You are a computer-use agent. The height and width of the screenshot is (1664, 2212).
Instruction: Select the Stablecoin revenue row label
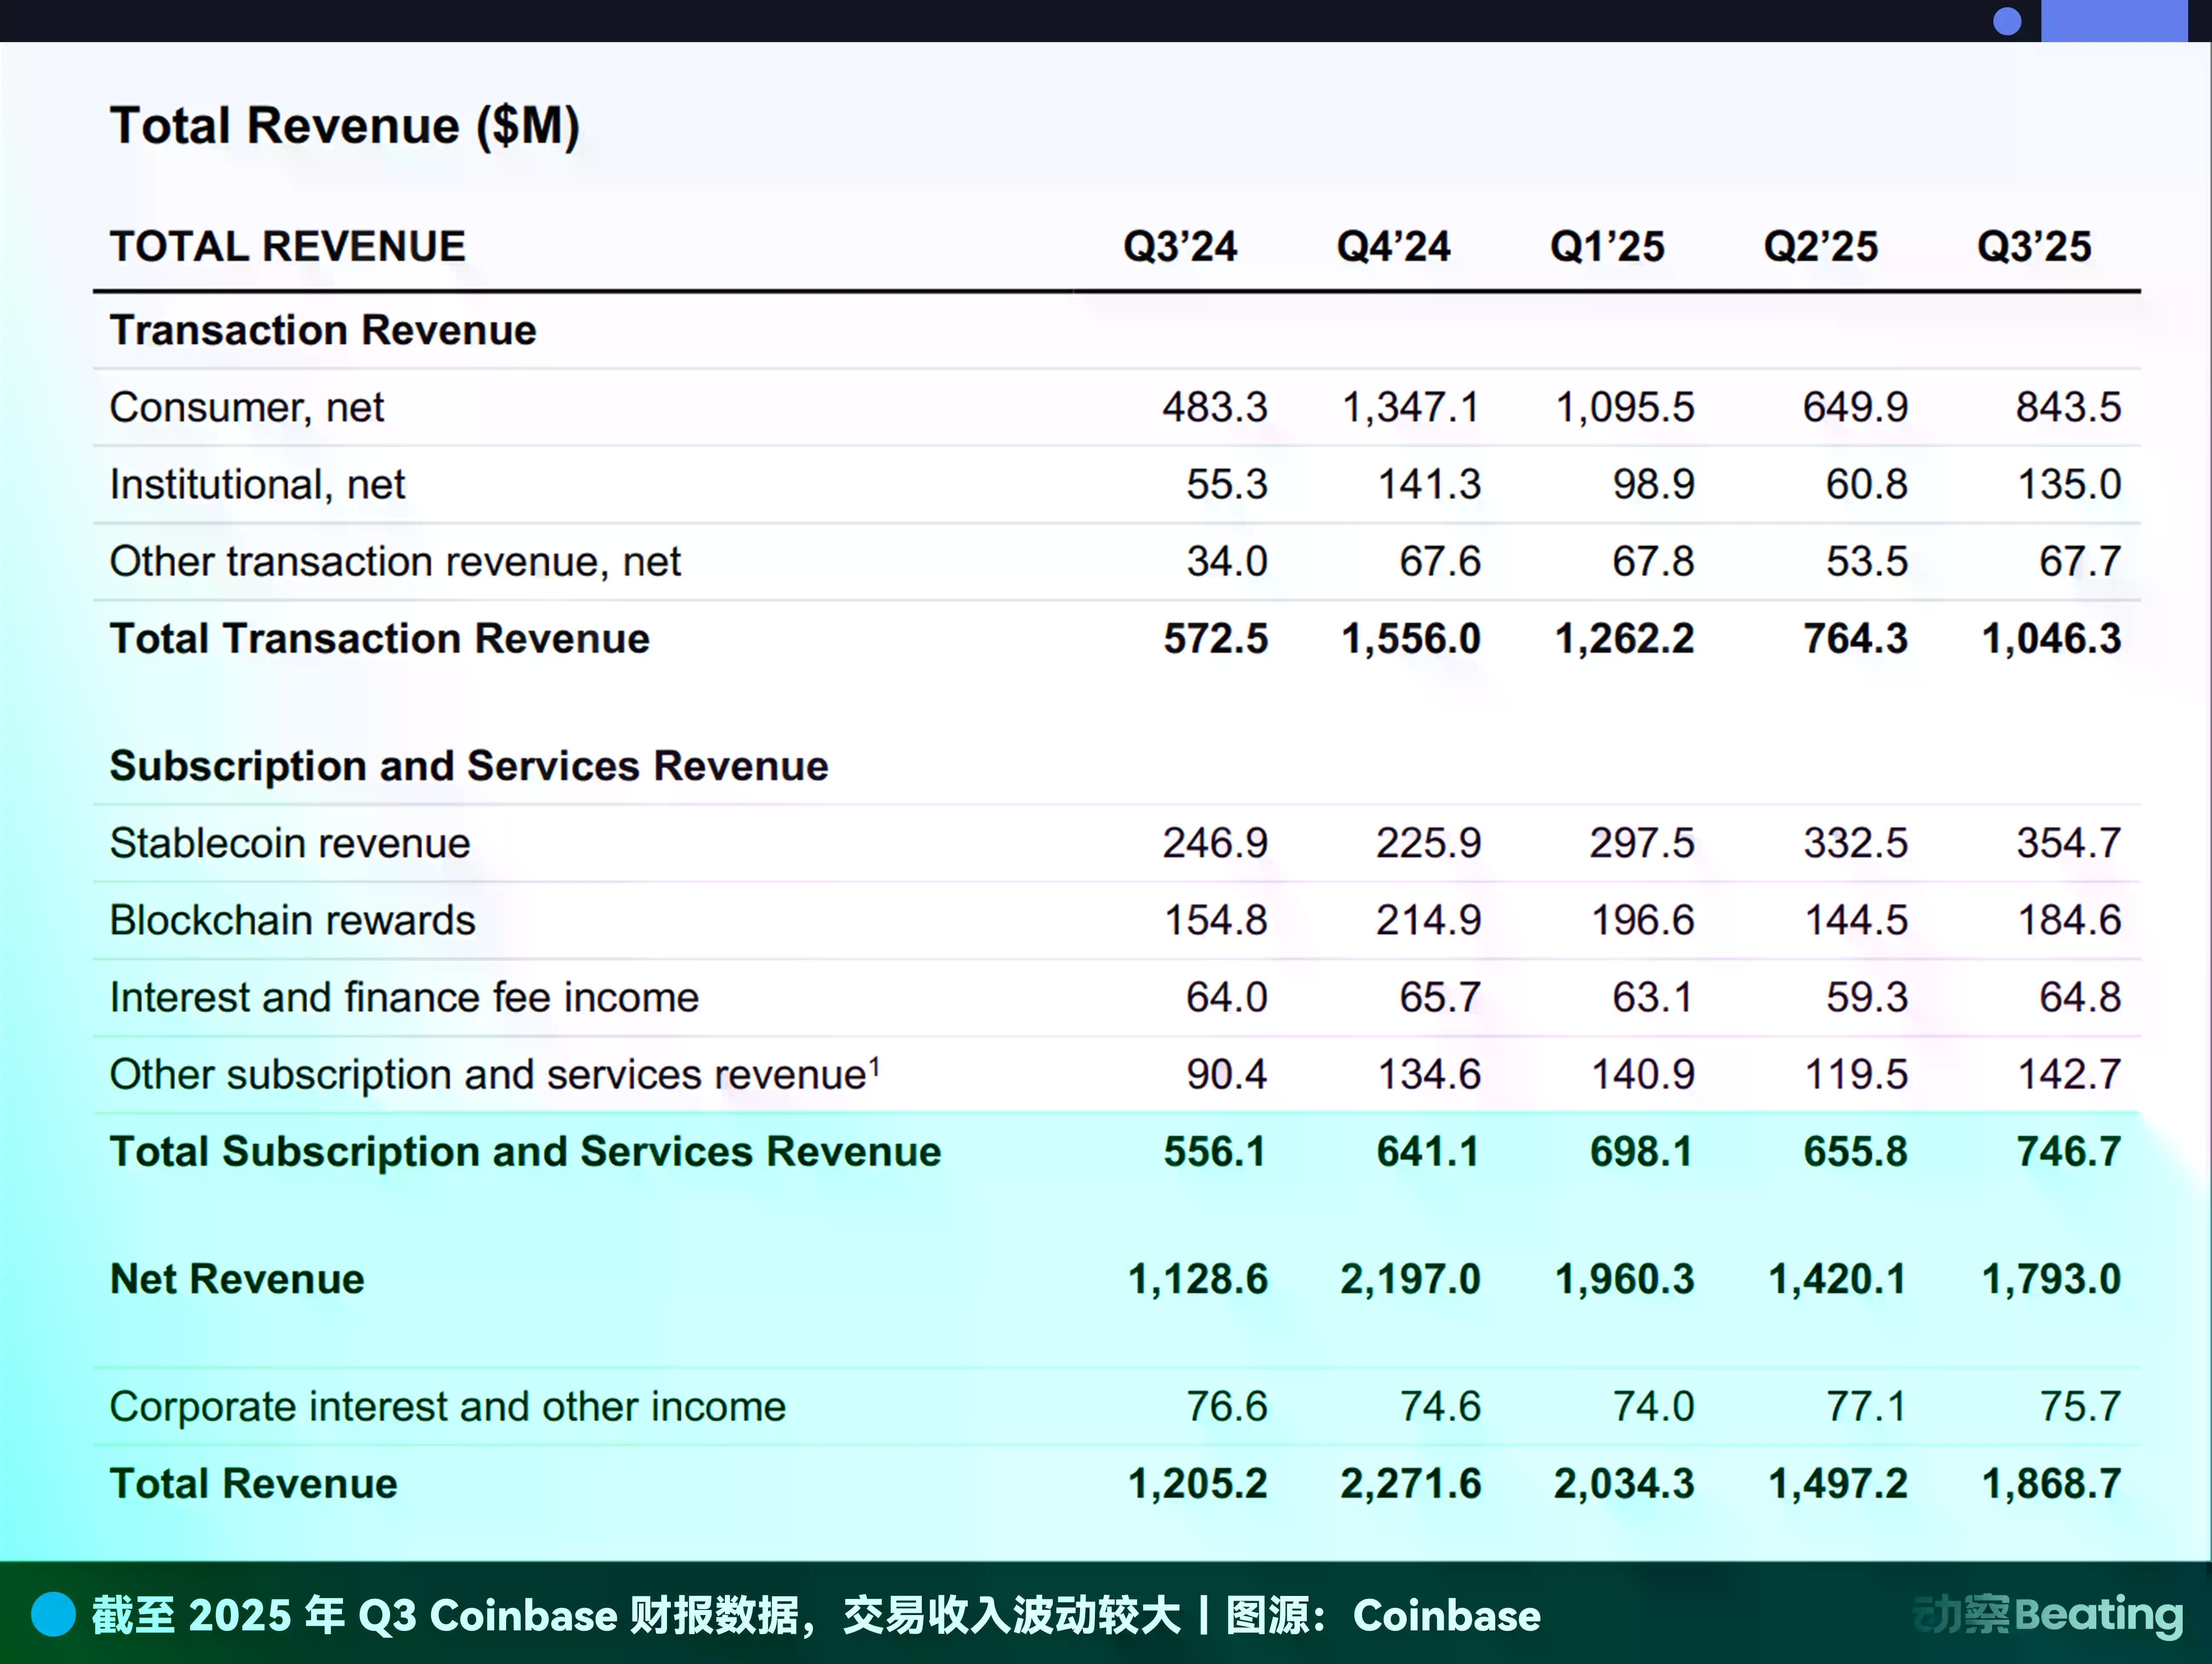click(290, 843)
